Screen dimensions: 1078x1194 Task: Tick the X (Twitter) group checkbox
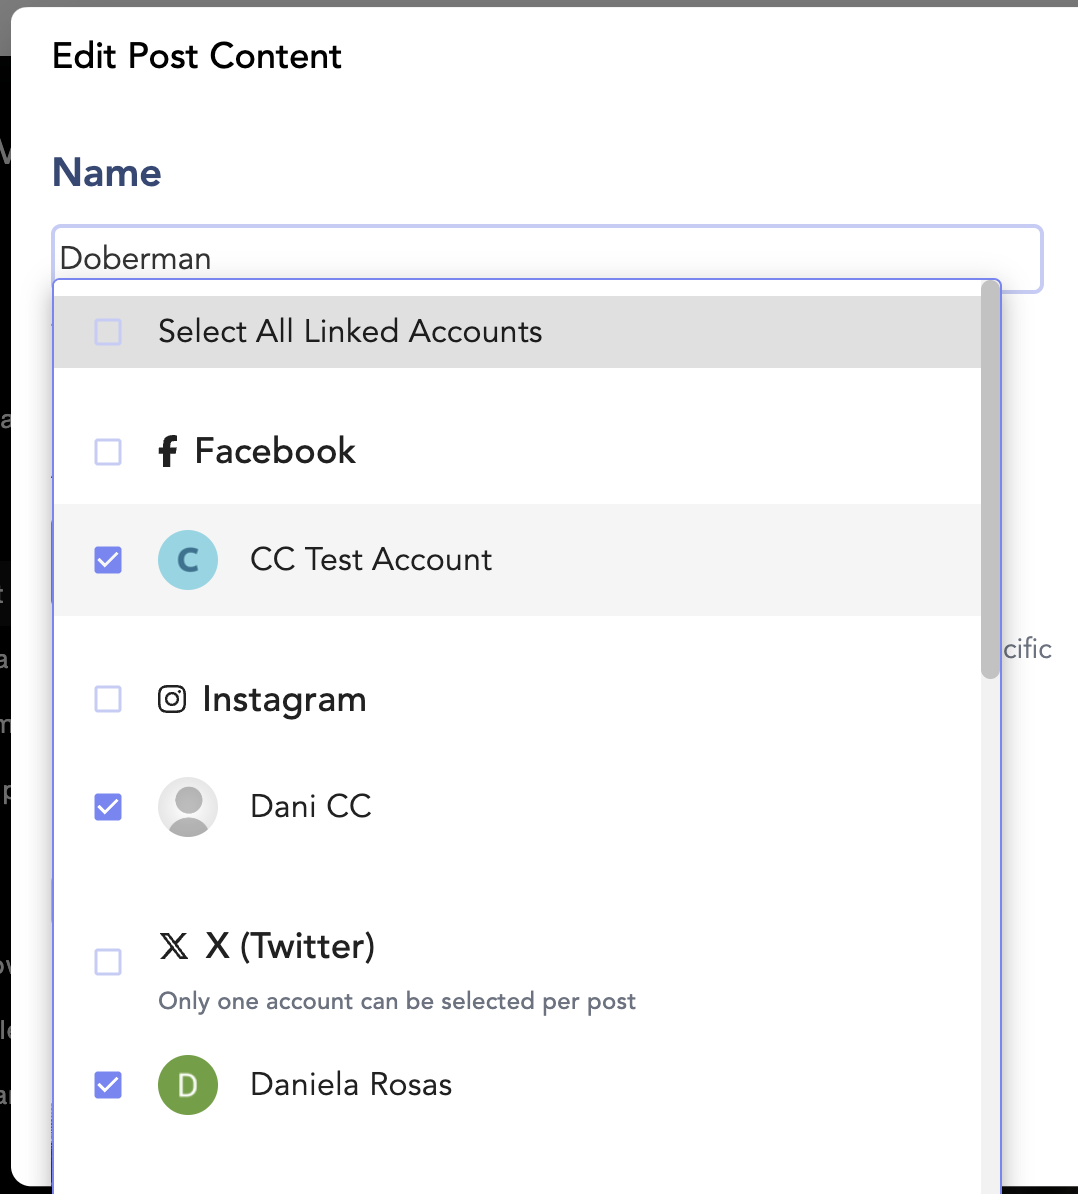click(x=108, y=962)
